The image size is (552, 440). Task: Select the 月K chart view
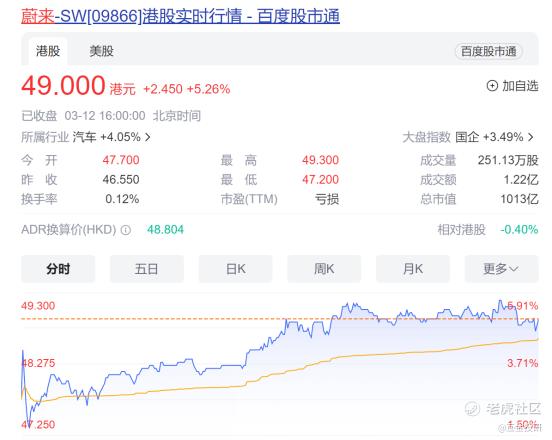pos(413,269)
